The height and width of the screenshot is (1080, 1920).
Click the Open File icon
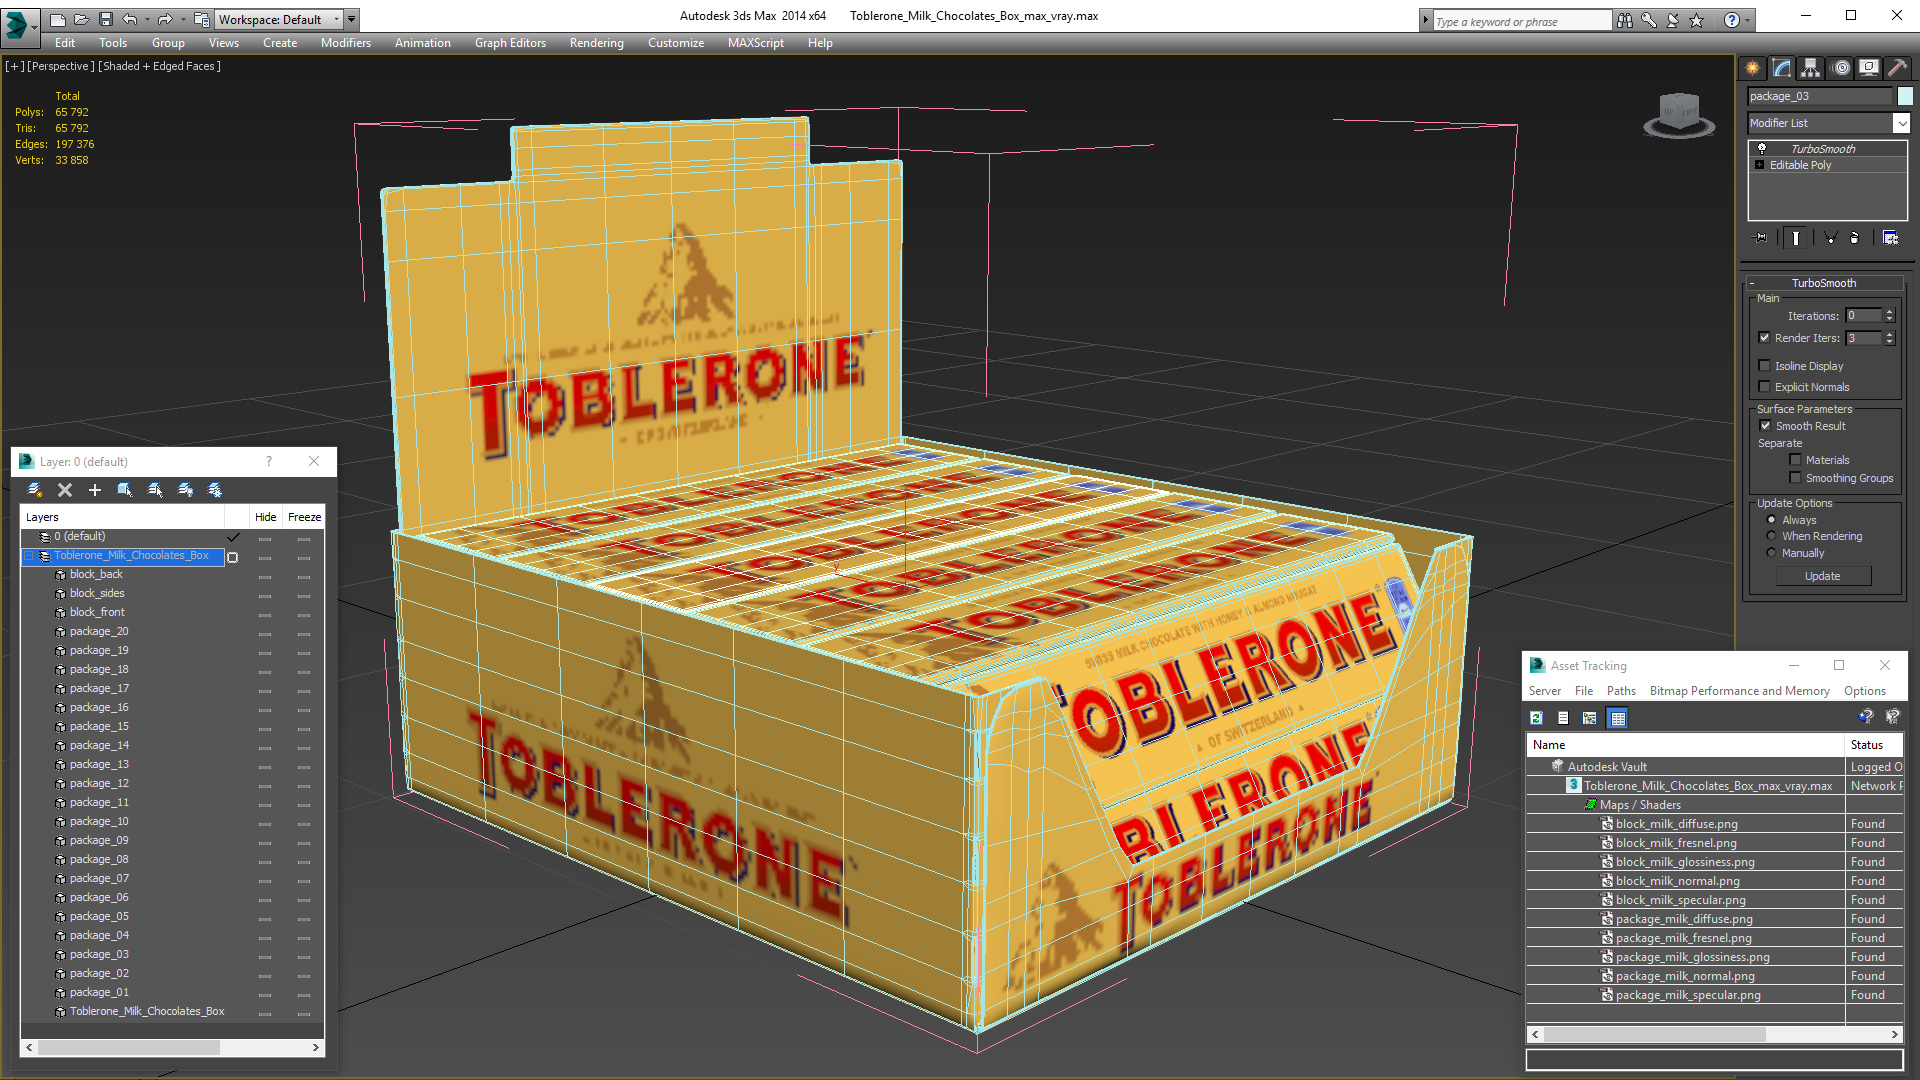[81, 19]
